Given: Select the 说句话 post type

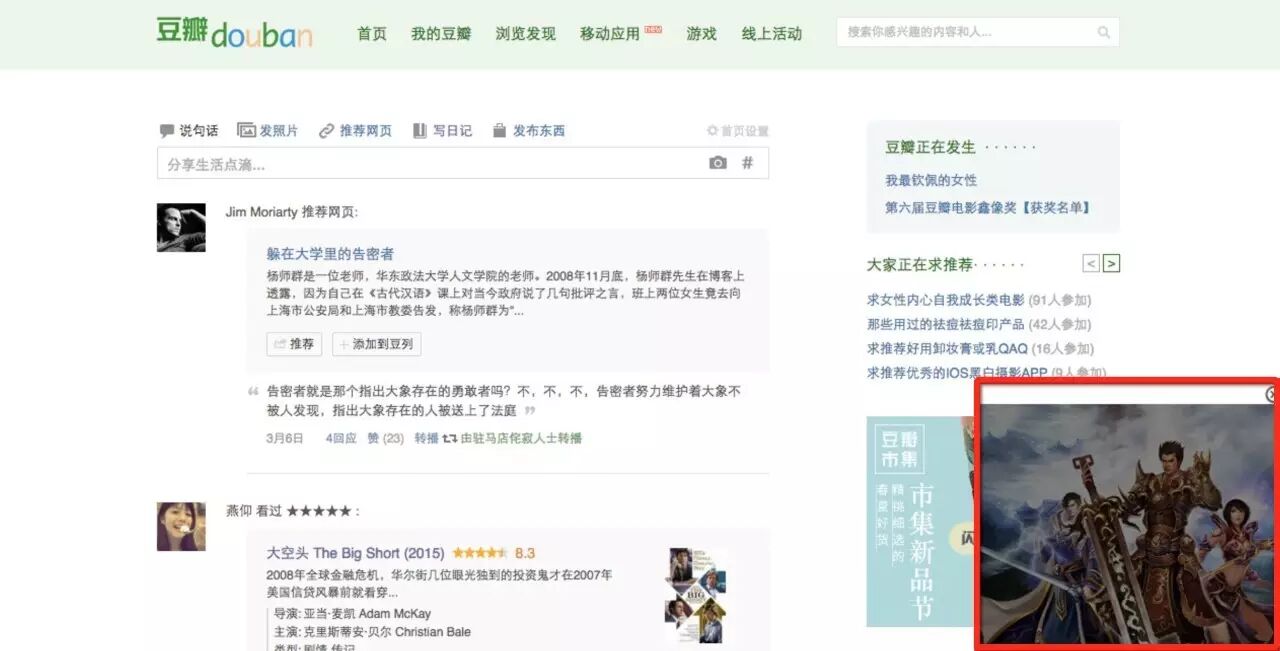Looking at the screenshot, I should 189,131.
